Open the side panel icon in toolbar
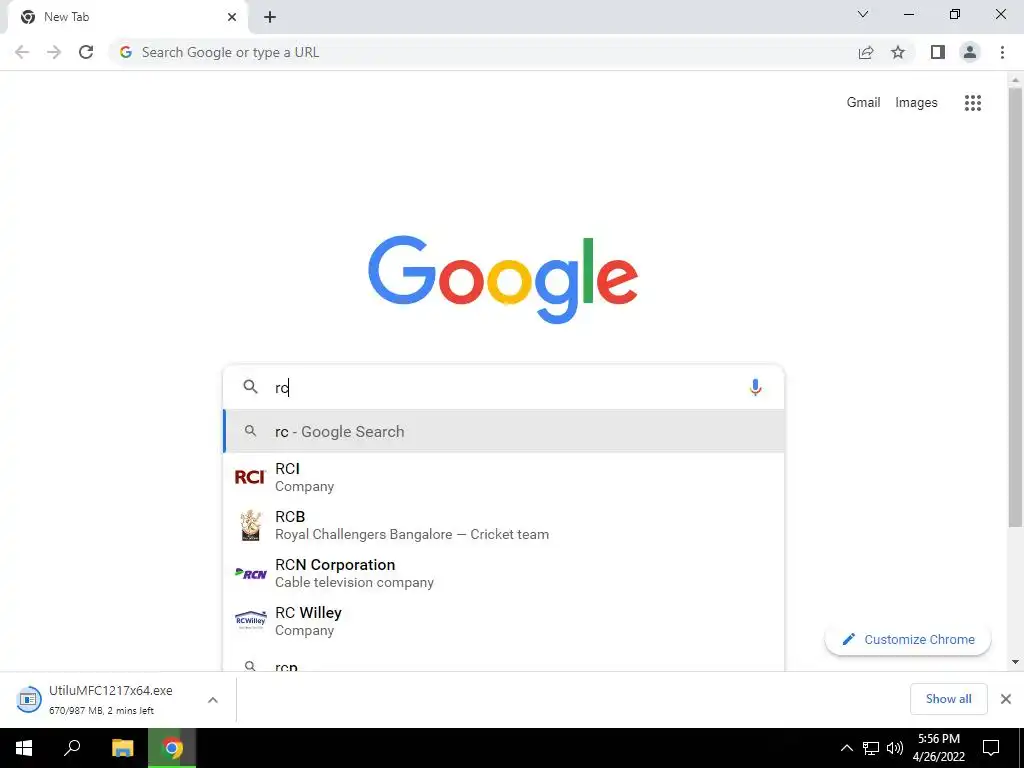Viewport: 1024px width, 768px height. point(938,52)
